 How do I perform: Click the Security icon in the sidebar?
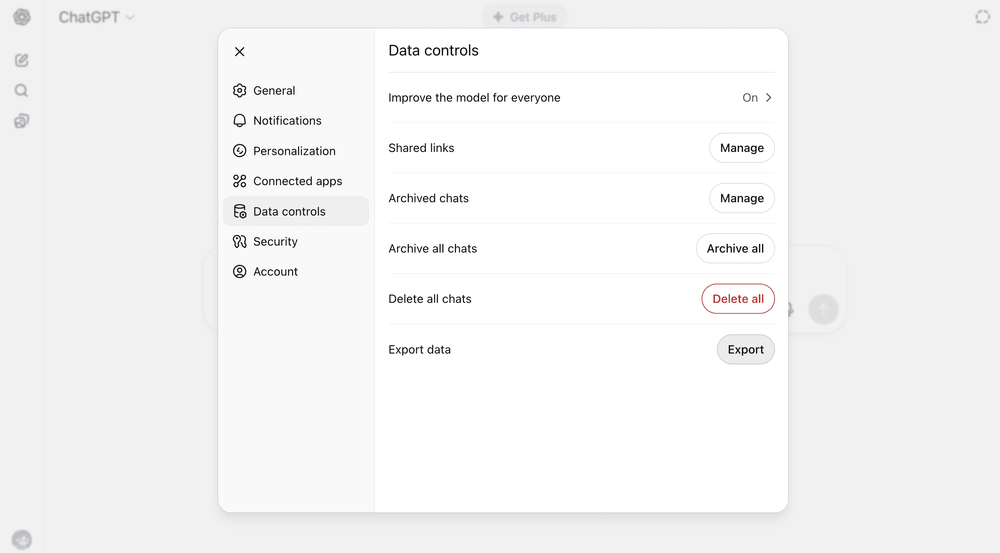(239, 242)
